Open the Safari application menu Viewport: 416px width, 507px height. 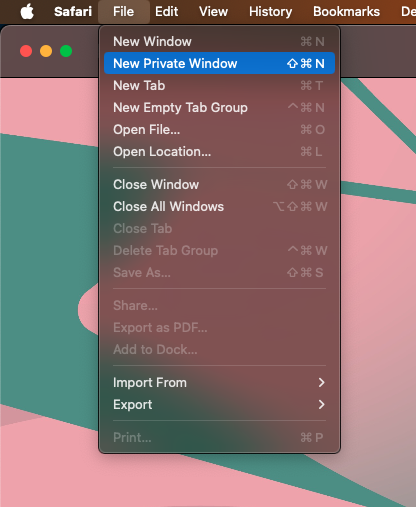click(73, 12)
